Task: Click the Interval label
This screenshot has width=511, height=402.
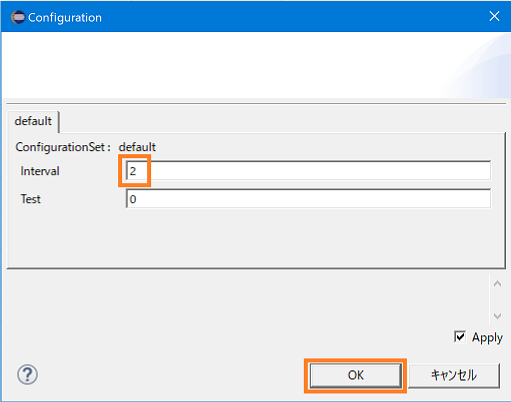Action: 40,171
